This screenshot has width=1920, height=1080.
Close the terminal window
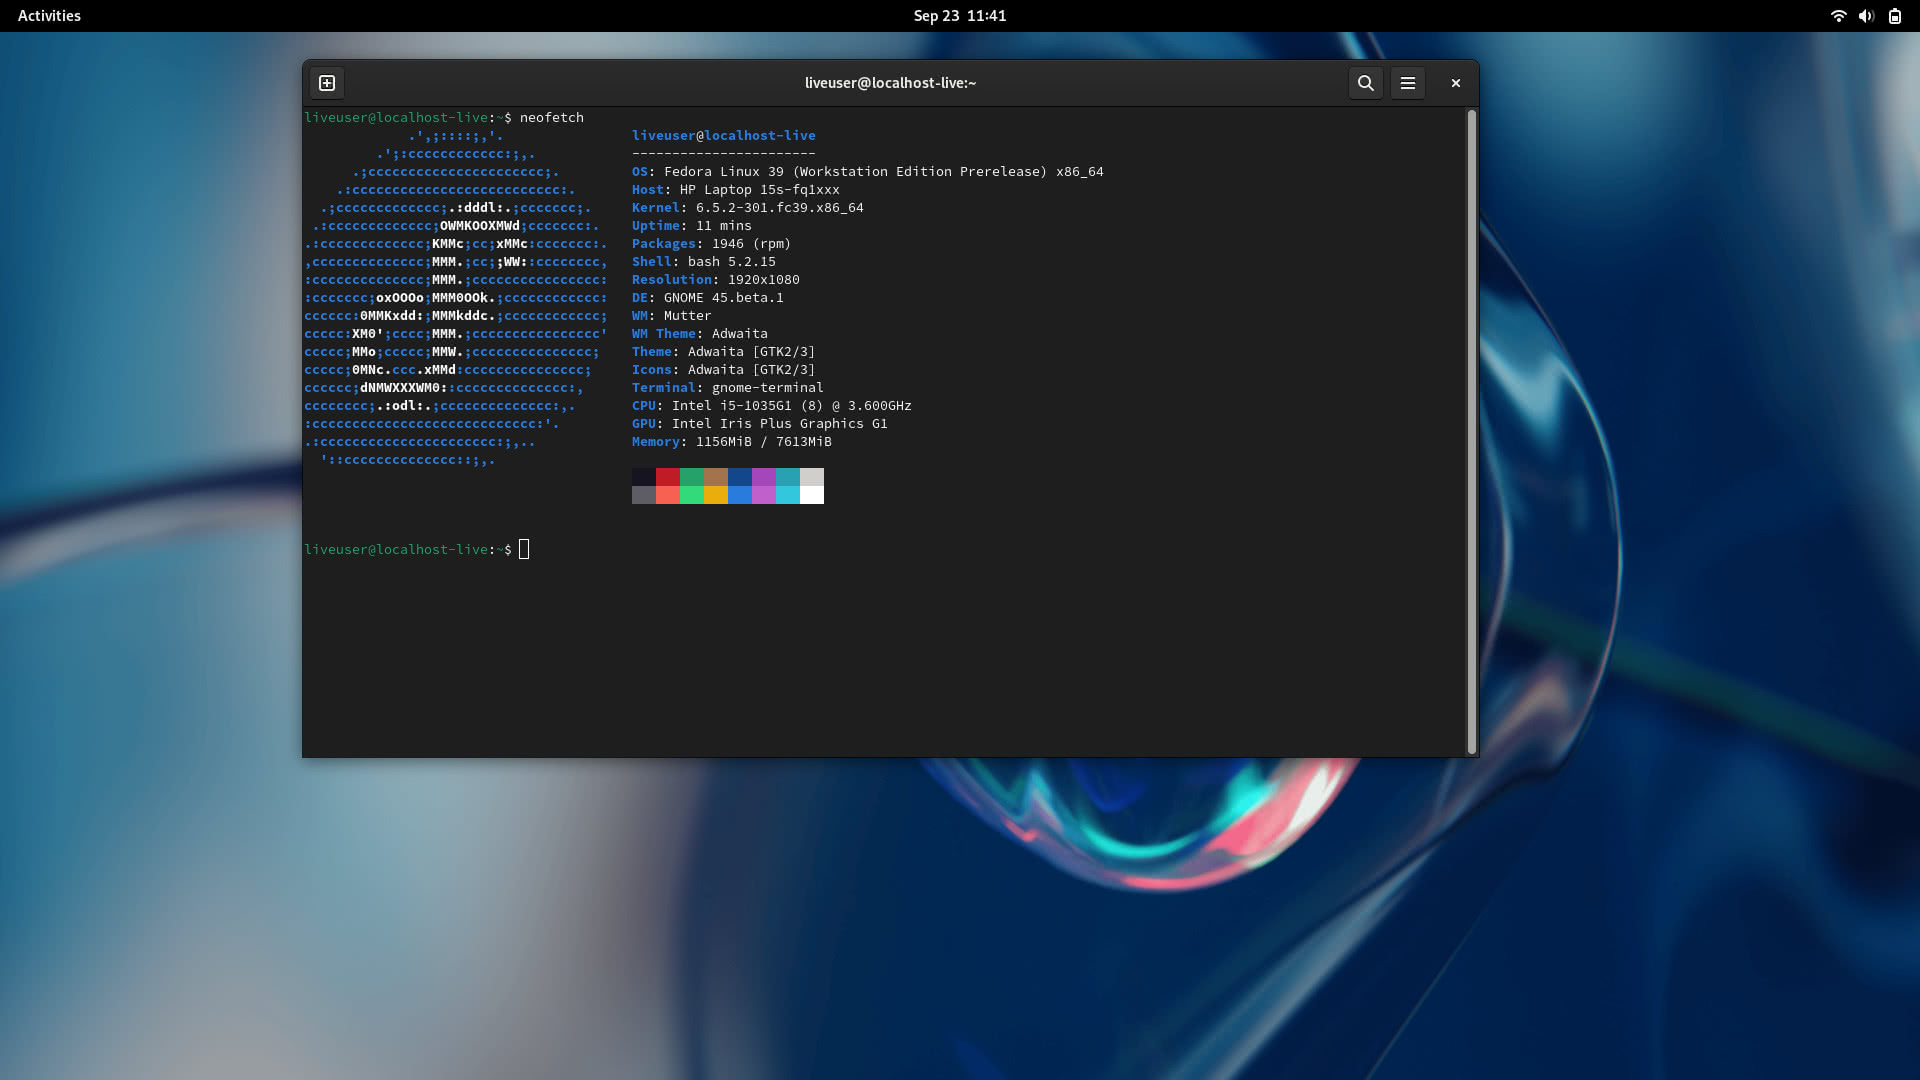click(1455, 83)
